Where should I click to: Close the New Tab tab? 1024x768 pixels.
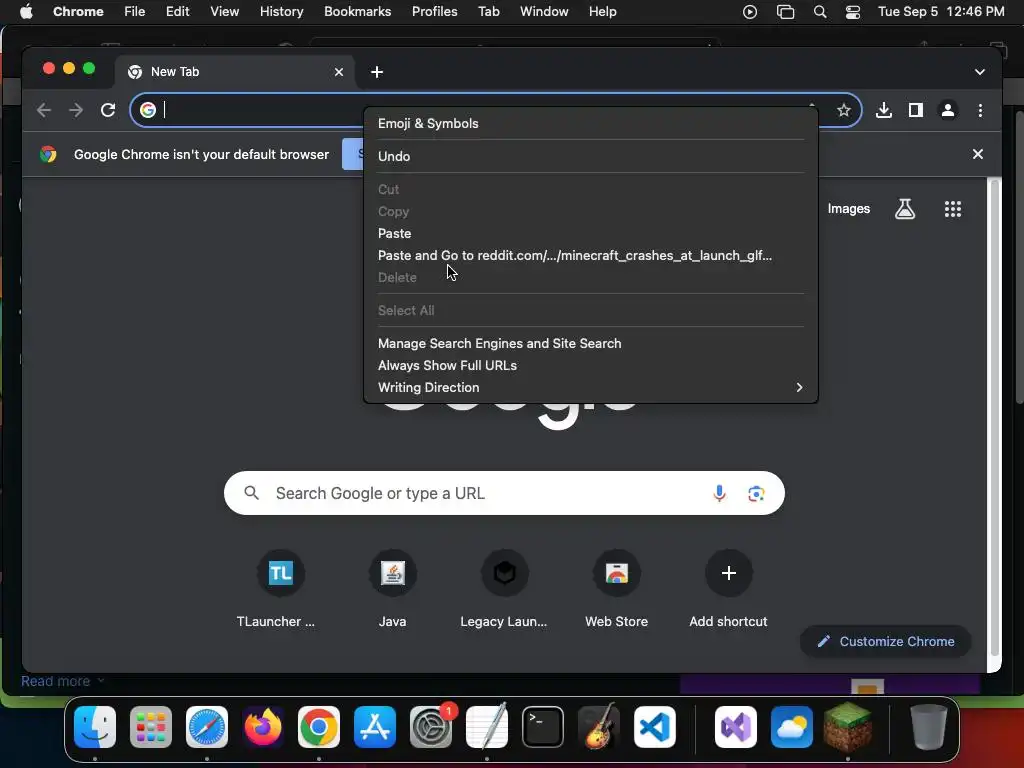click(339, 72)
